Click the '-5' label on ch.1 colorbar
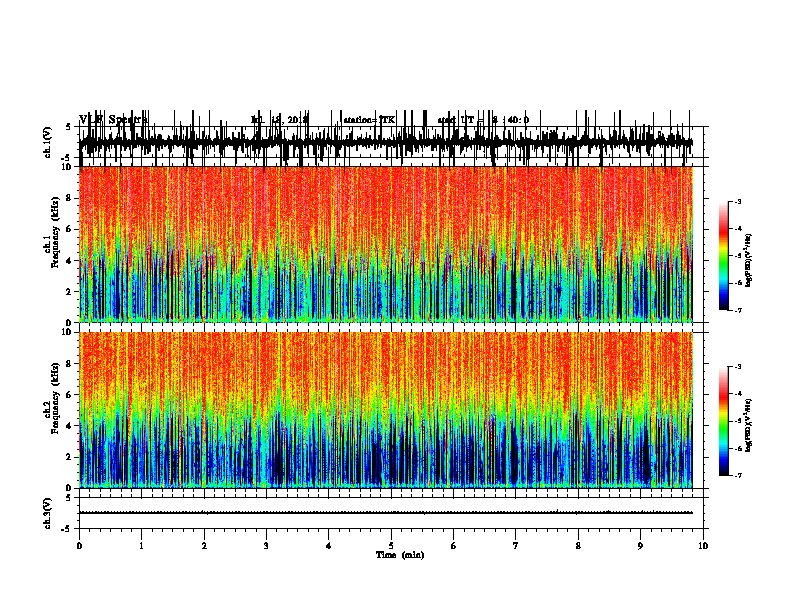This screenshot has height=612, width=792. click(x=738, y=256)
